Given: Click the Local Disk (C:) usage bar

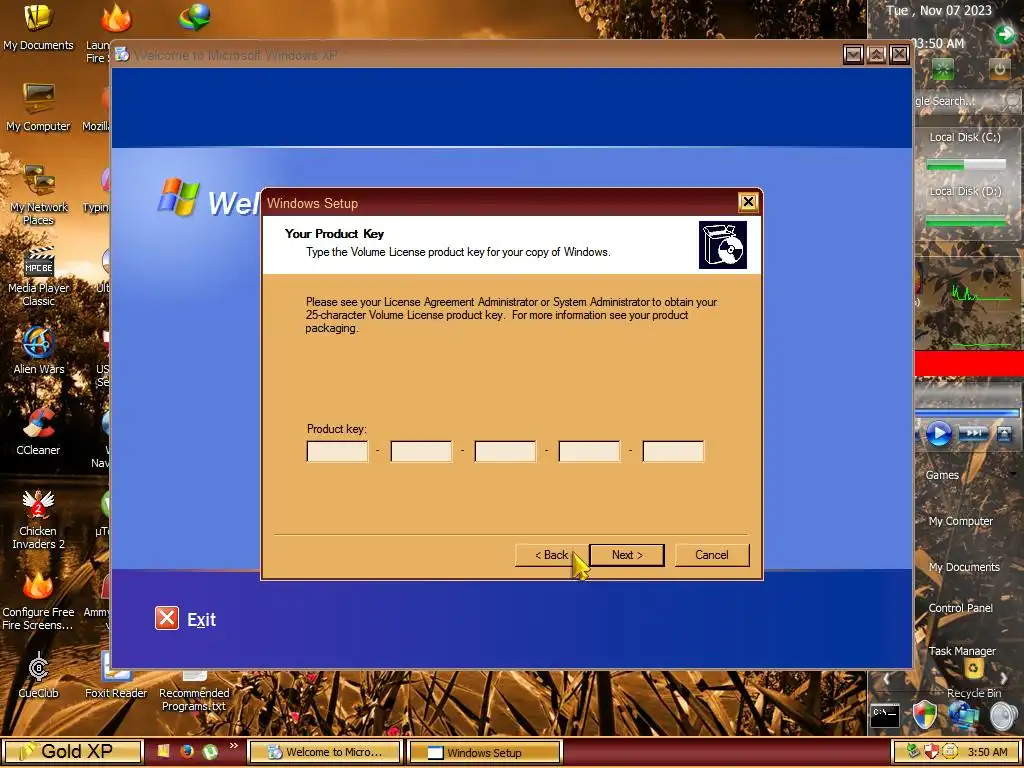Looking at the screenshot, I should [966, 166].
